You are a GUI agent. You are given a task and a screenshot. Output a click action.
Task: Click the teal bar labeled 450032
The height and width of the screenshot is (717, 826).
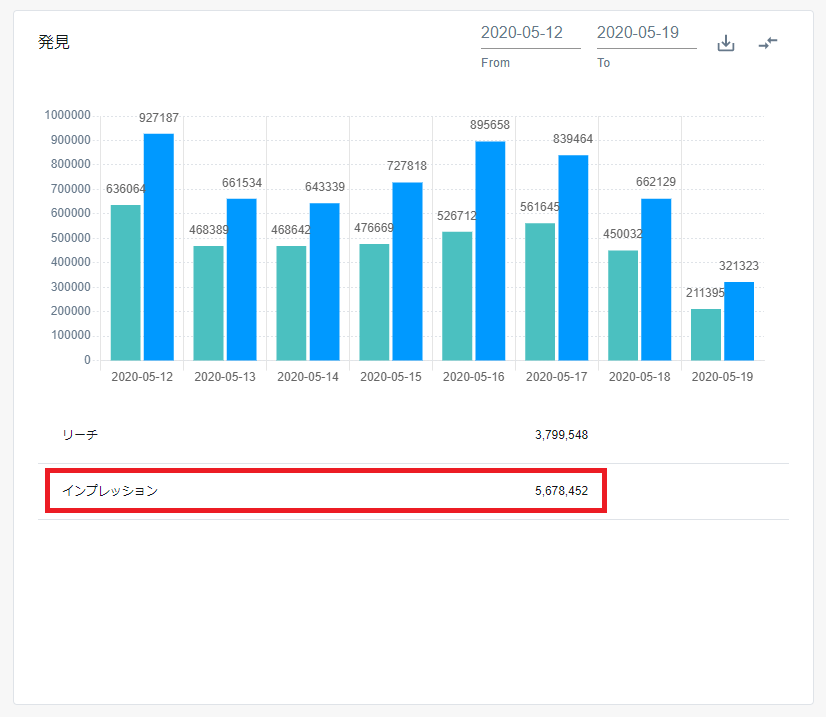tap(623, 305)
